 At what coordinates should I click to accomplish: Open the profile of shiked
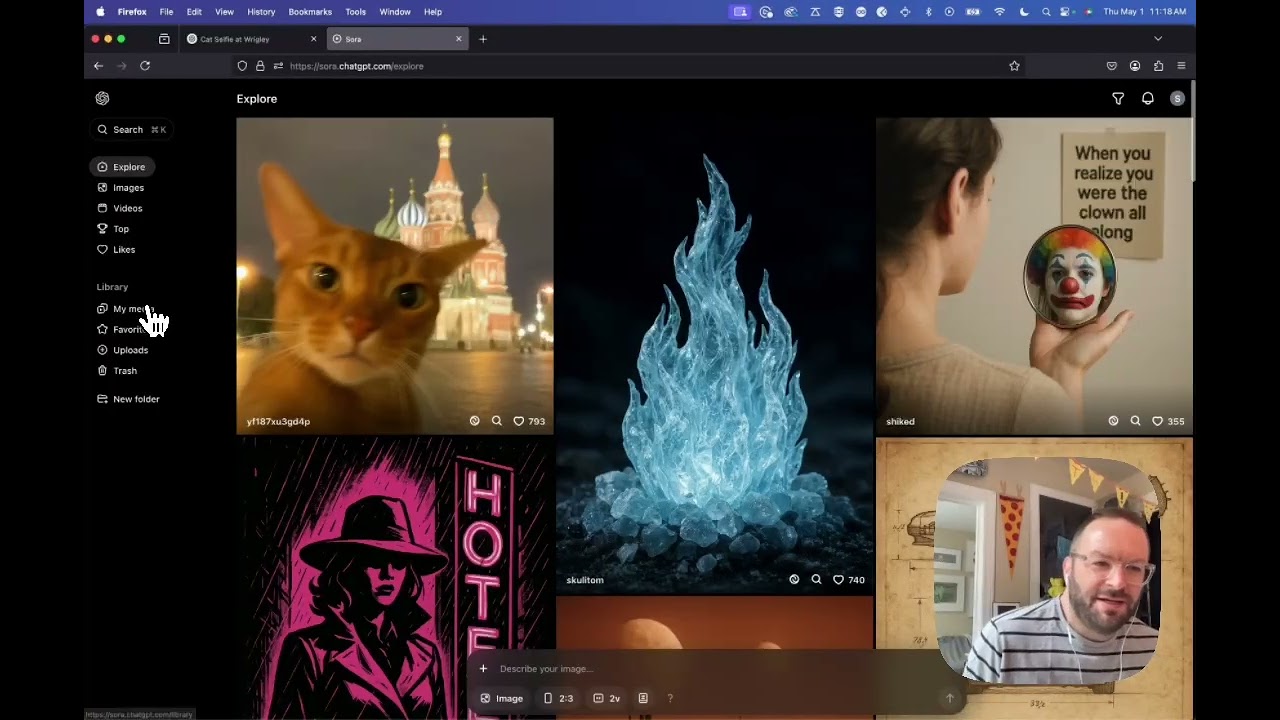(x=900, y=422)
